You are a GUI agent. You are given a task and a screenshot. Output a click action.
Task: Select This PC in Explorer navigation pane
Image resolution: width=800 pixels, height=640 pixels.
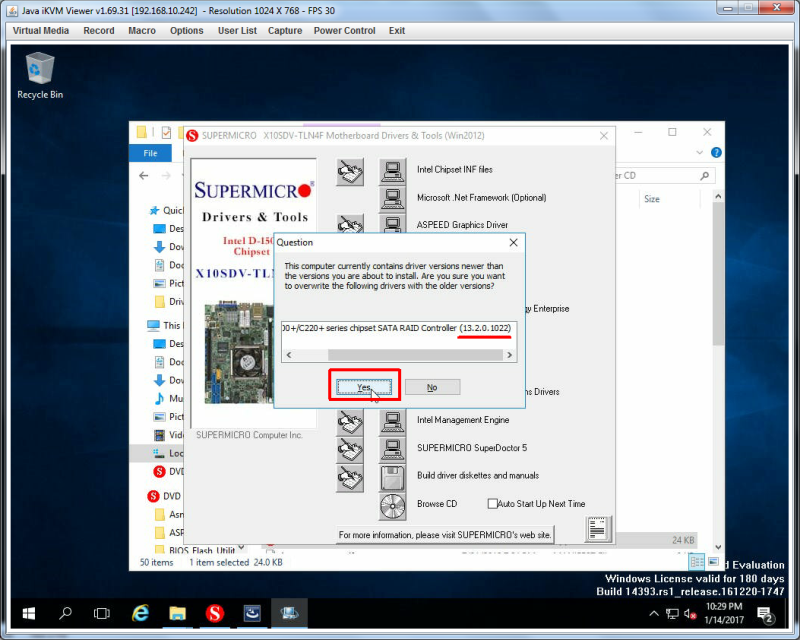click(165, 325)
